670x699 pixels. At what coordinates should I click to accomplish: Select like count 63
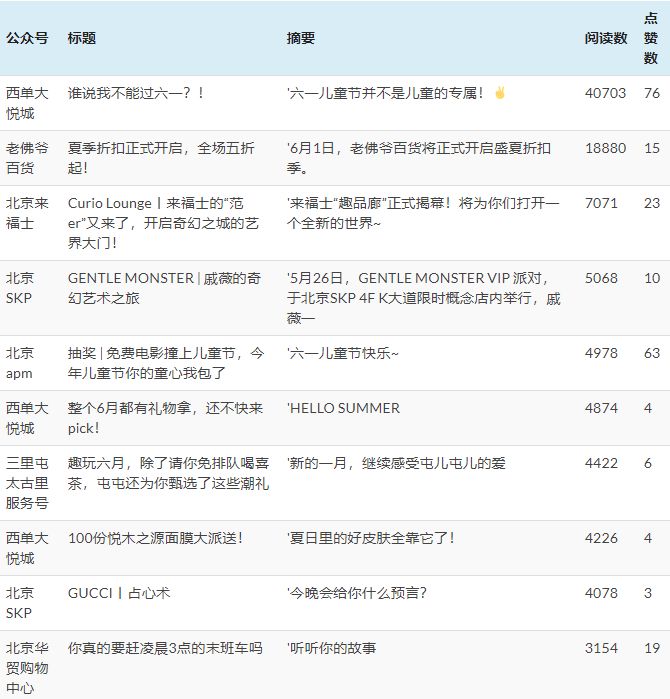click(x=652, y=353)
